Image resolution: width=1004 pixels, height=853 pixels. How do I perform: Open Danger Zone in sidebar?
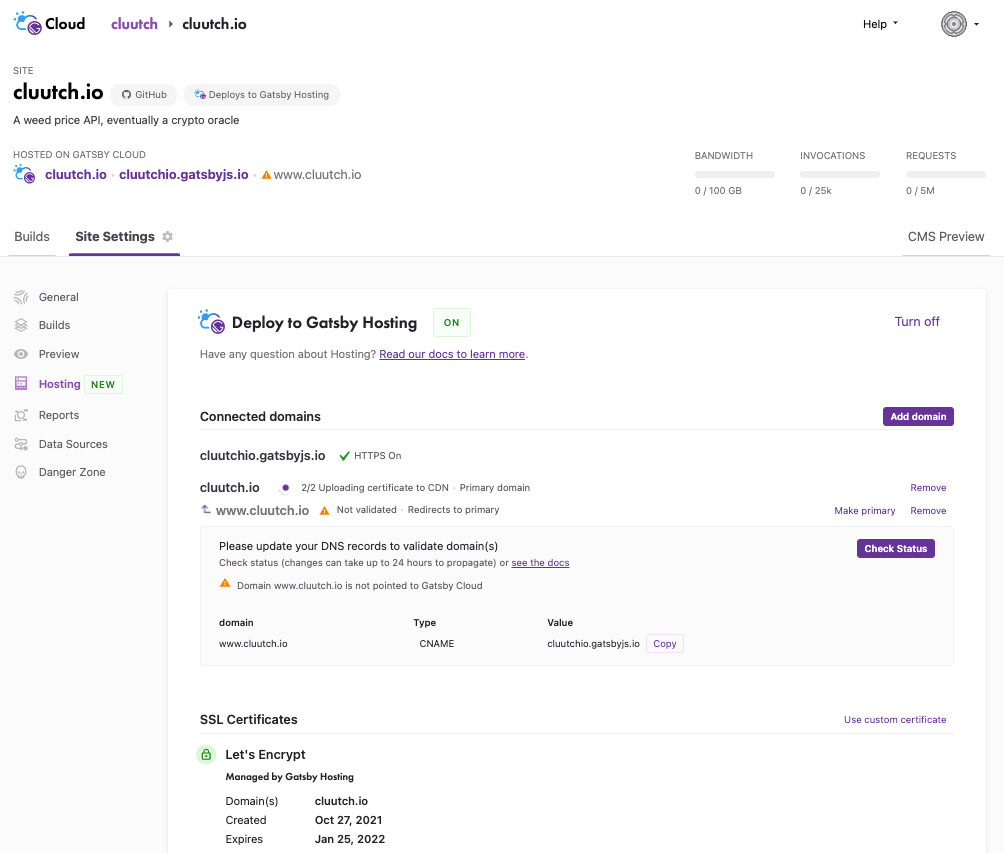(72, 472)
